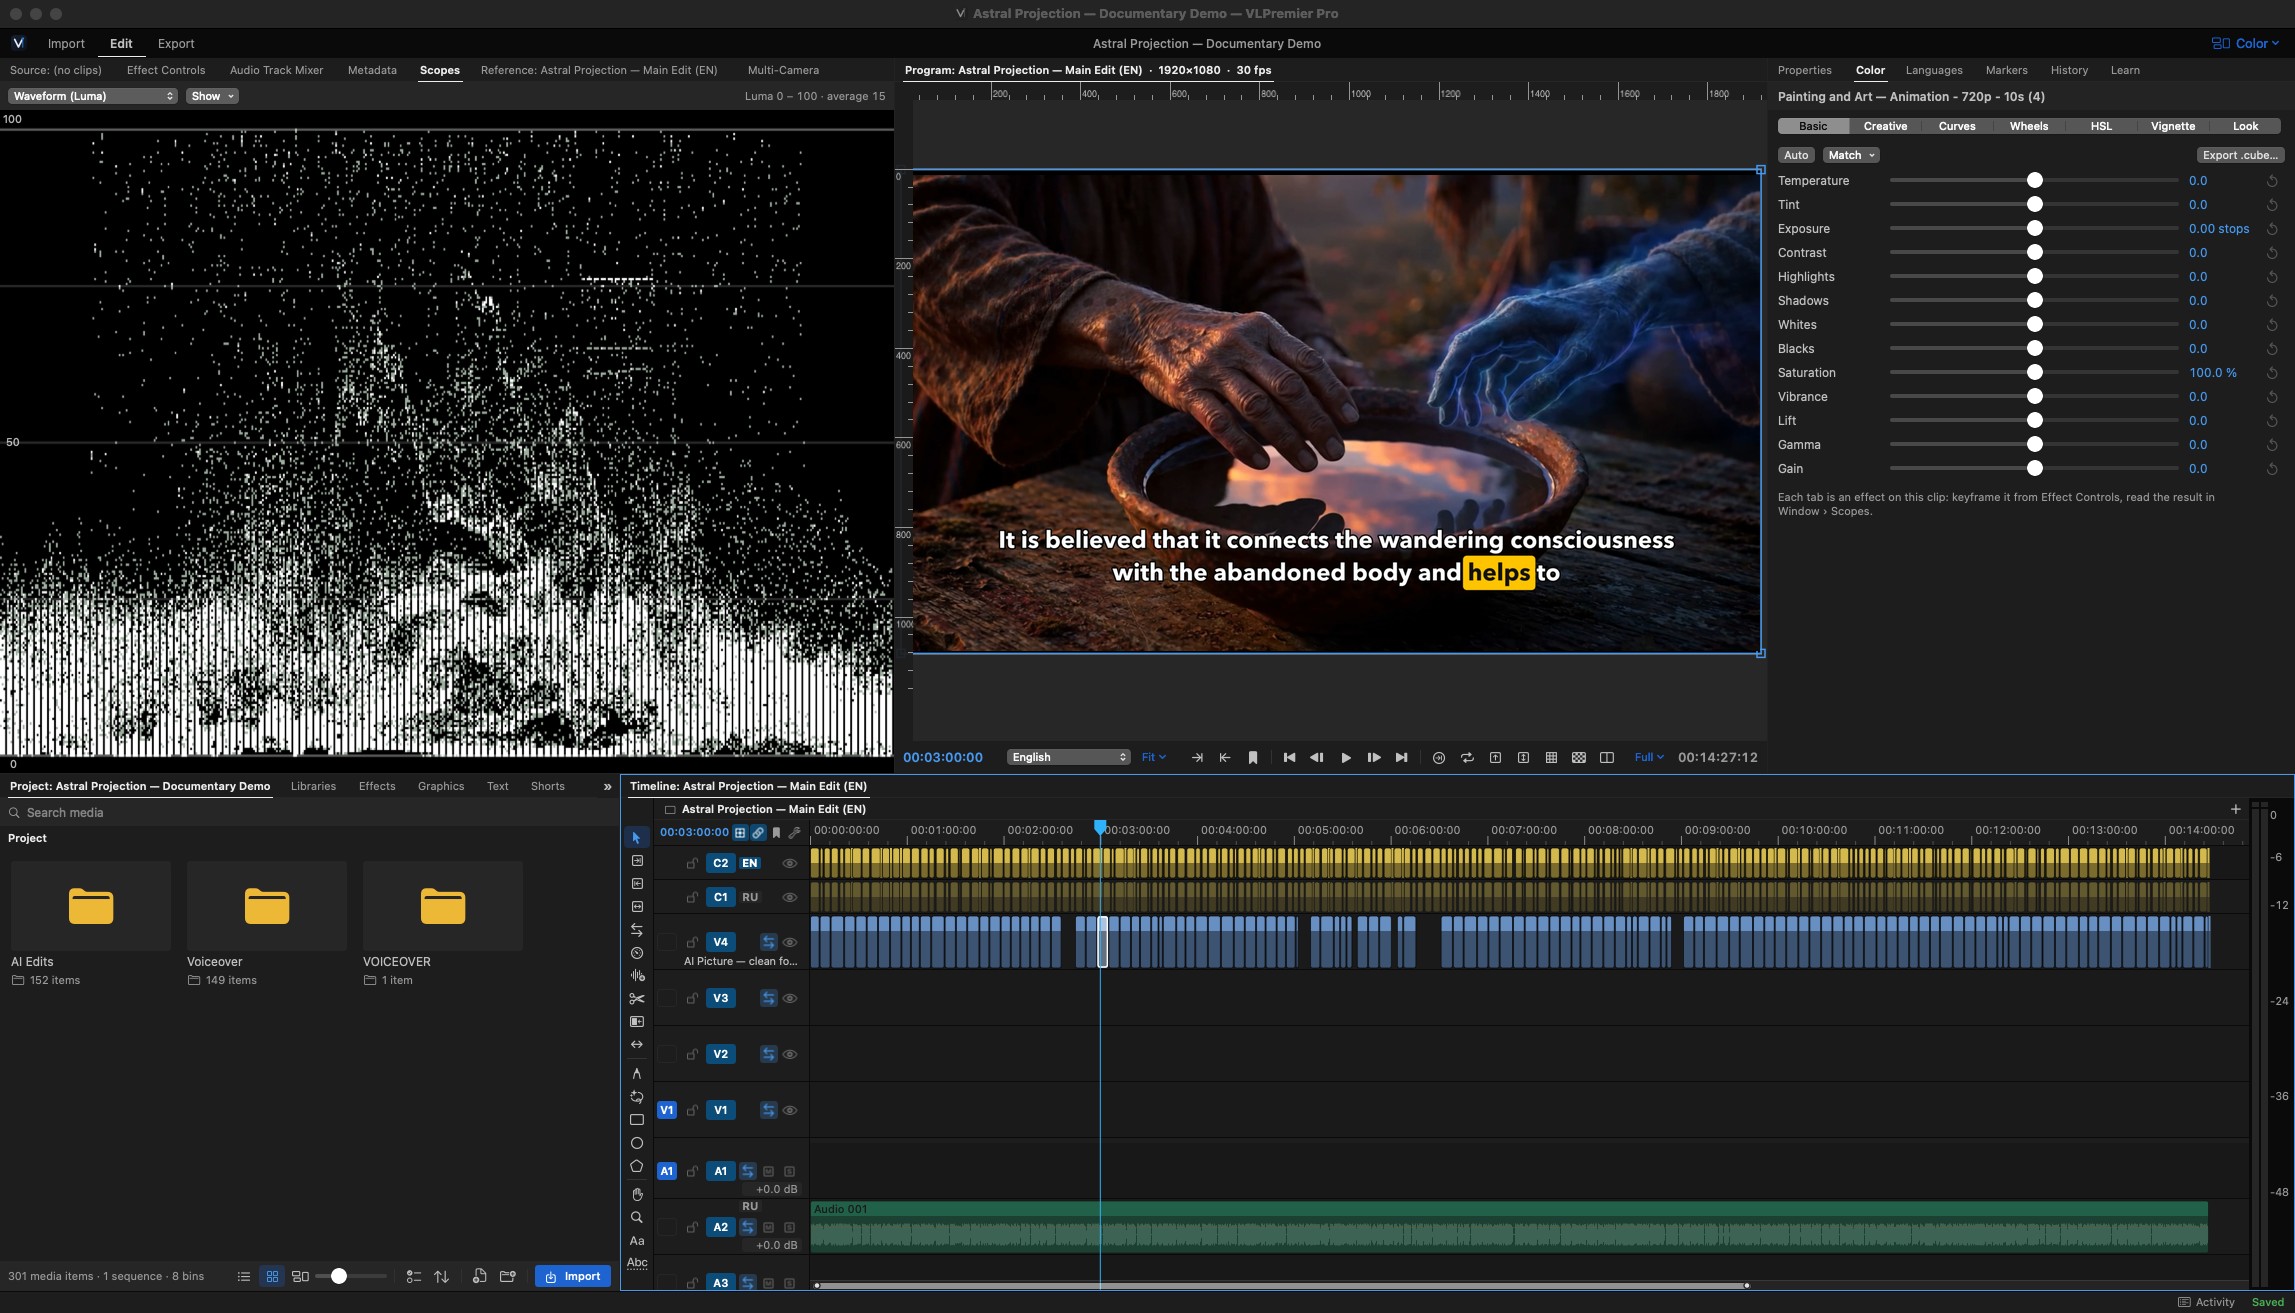The image size is (2295, 1313).
Task: Step forward one frame
Action: (1373, 758)
